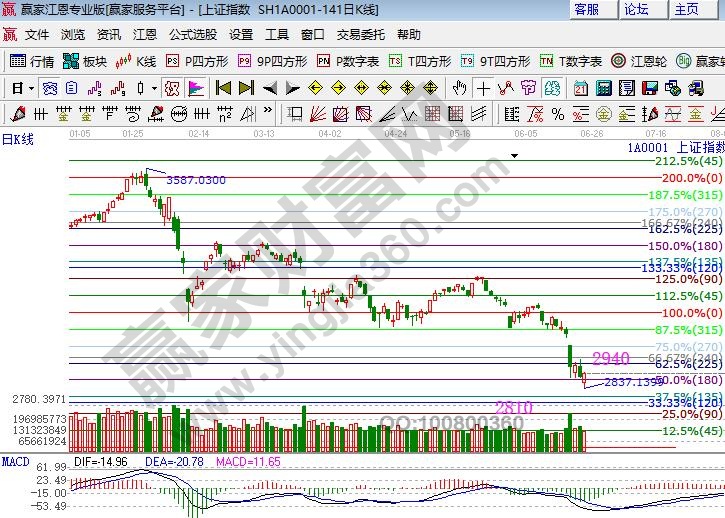Image resolution: width=725 pixels, height=518 pixels.
Task: Open the 交易委托 menu
Action: point(361,34)
